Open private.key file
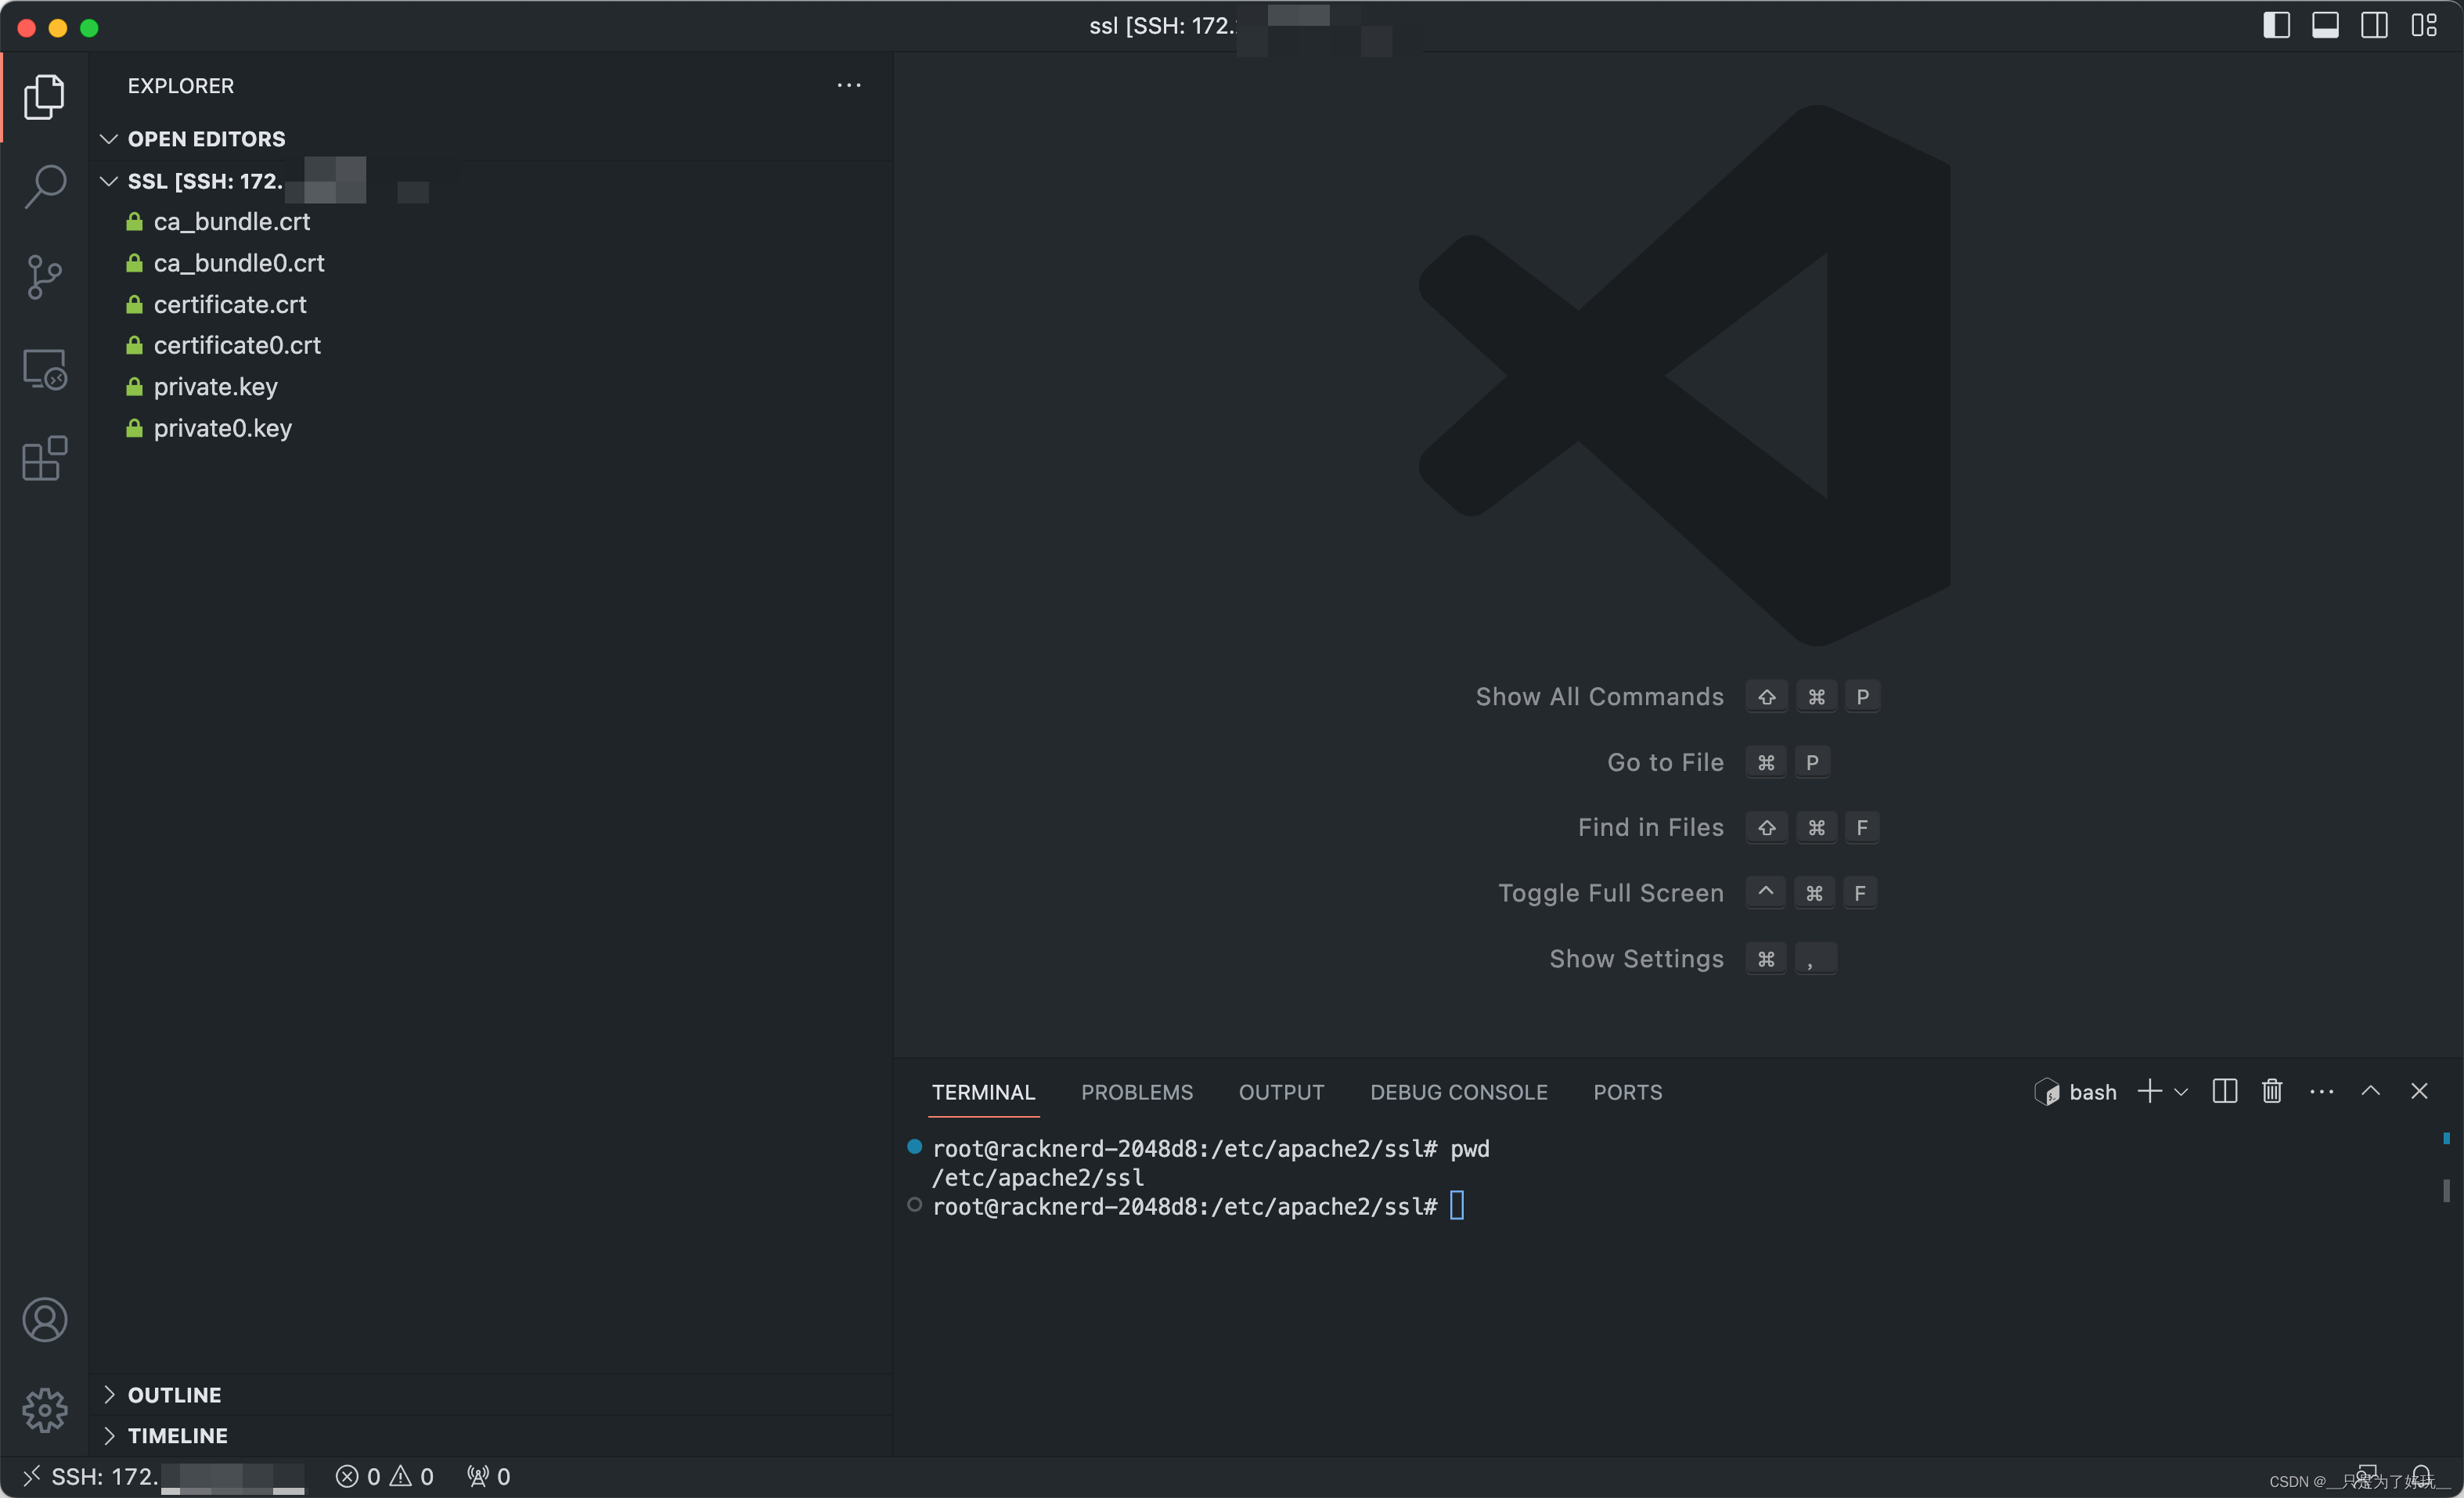 click(490, 387)
